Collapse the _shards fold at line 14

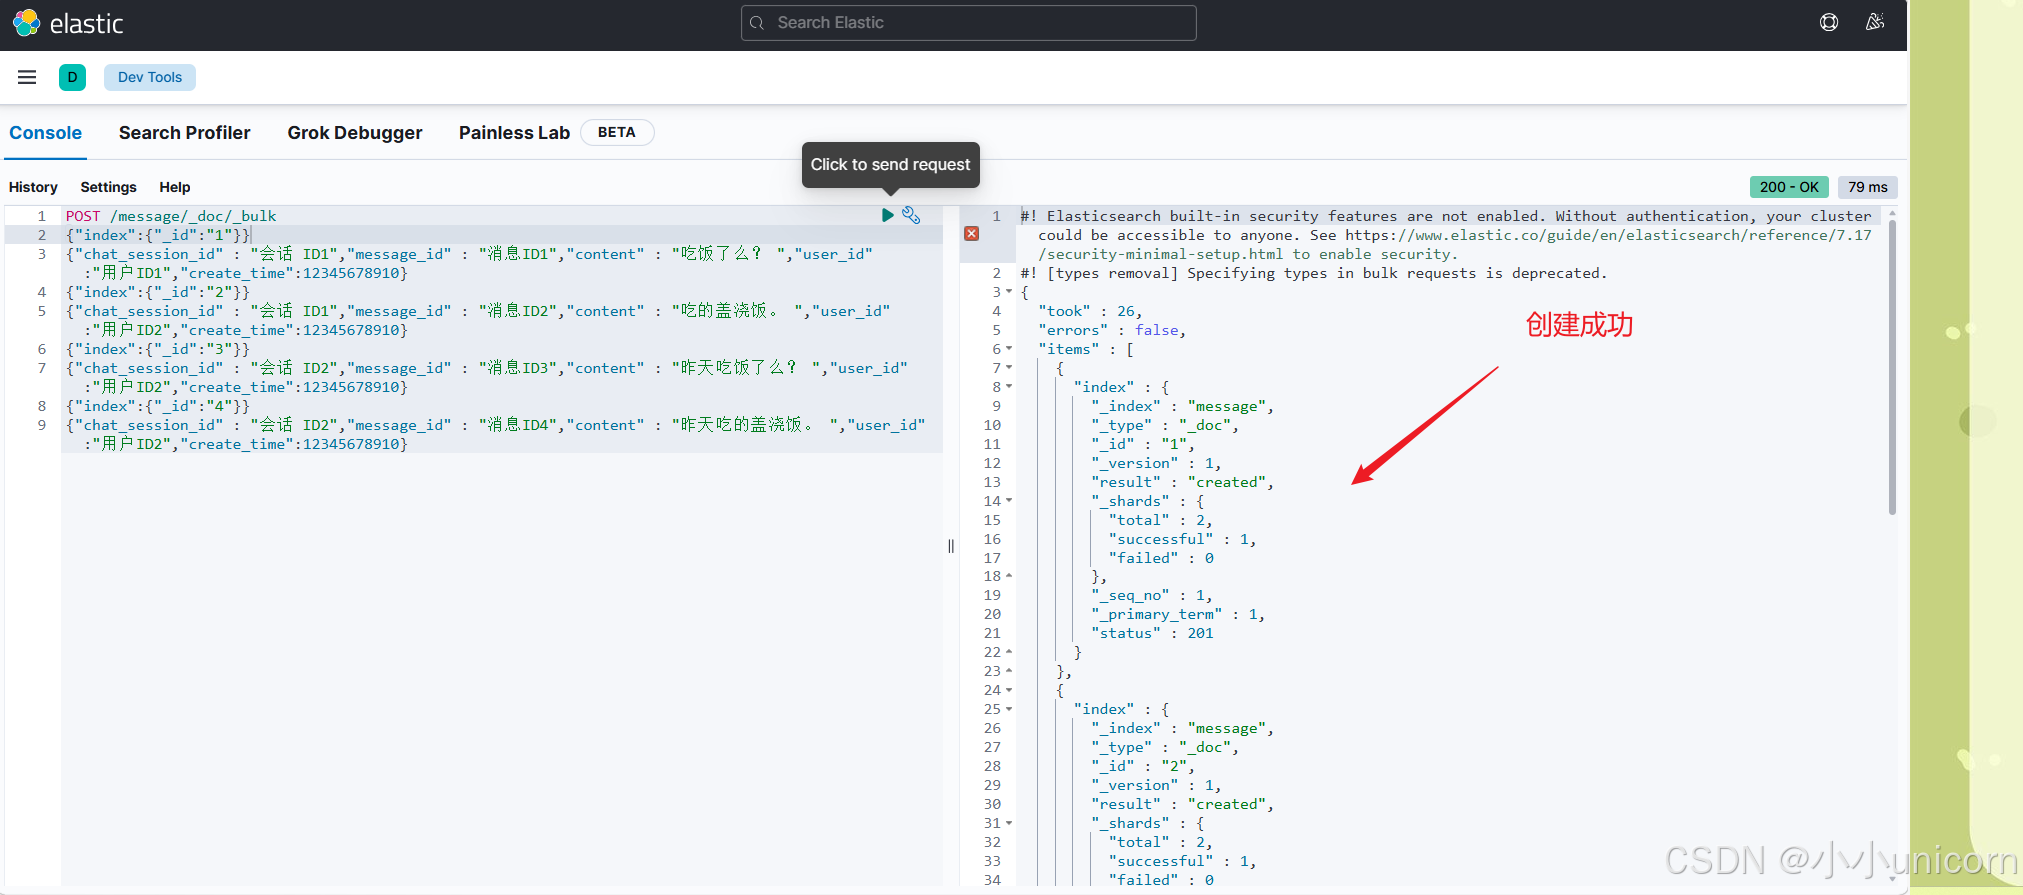point(1009,501)
